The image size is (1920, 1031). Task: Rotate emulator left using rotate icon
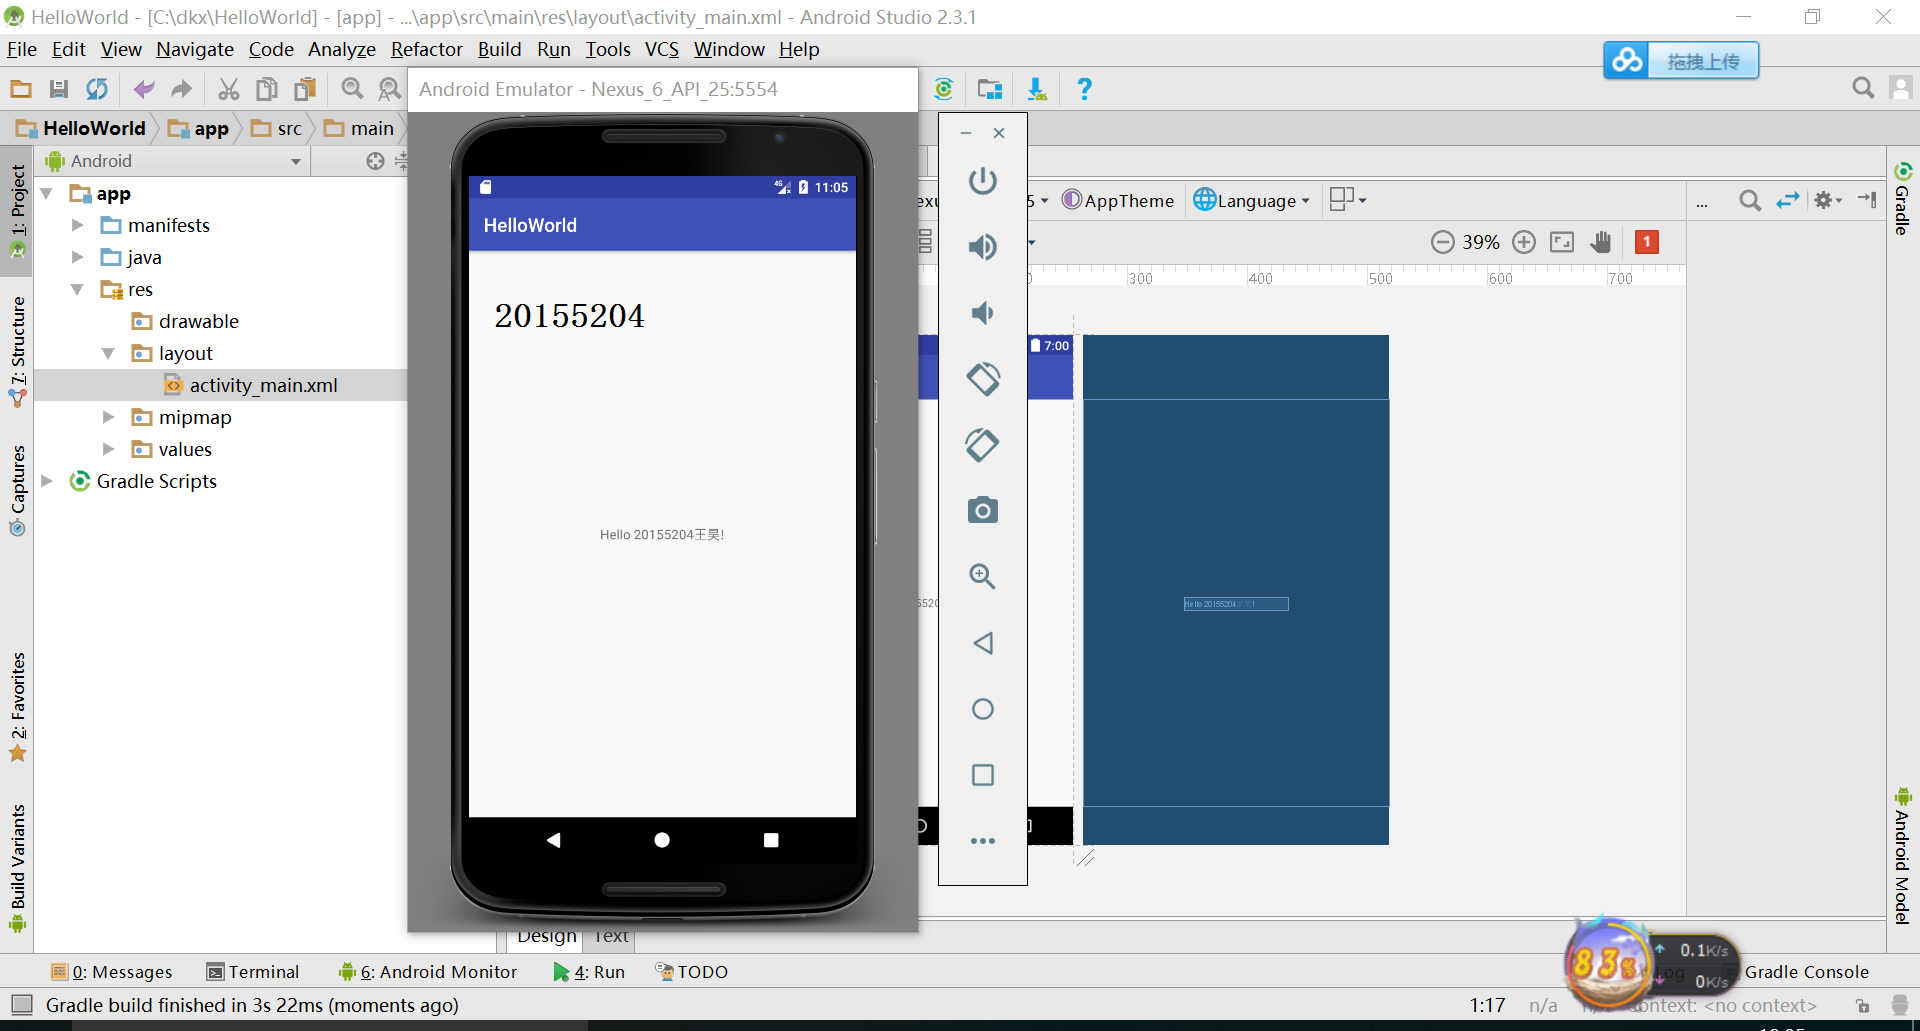pos(983,379)
